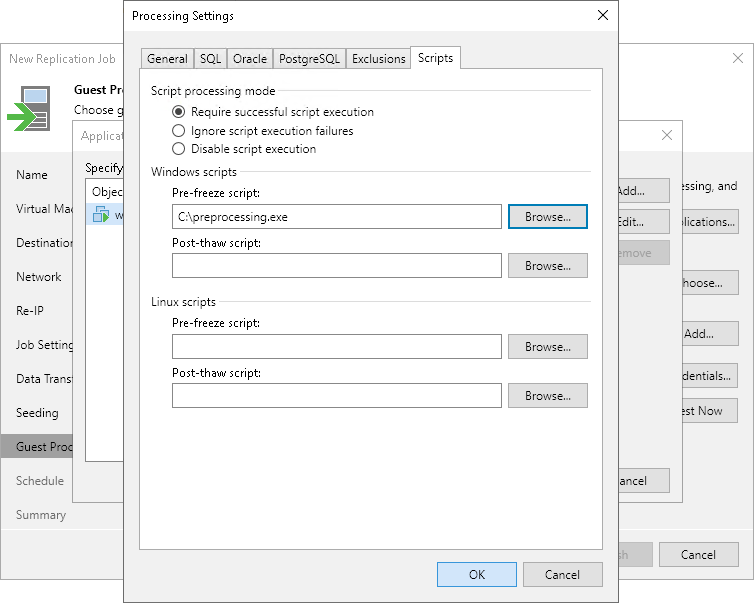
Task: Select Guest Processing wizard step
Action: pyautogui.click(x=37, y=447)
